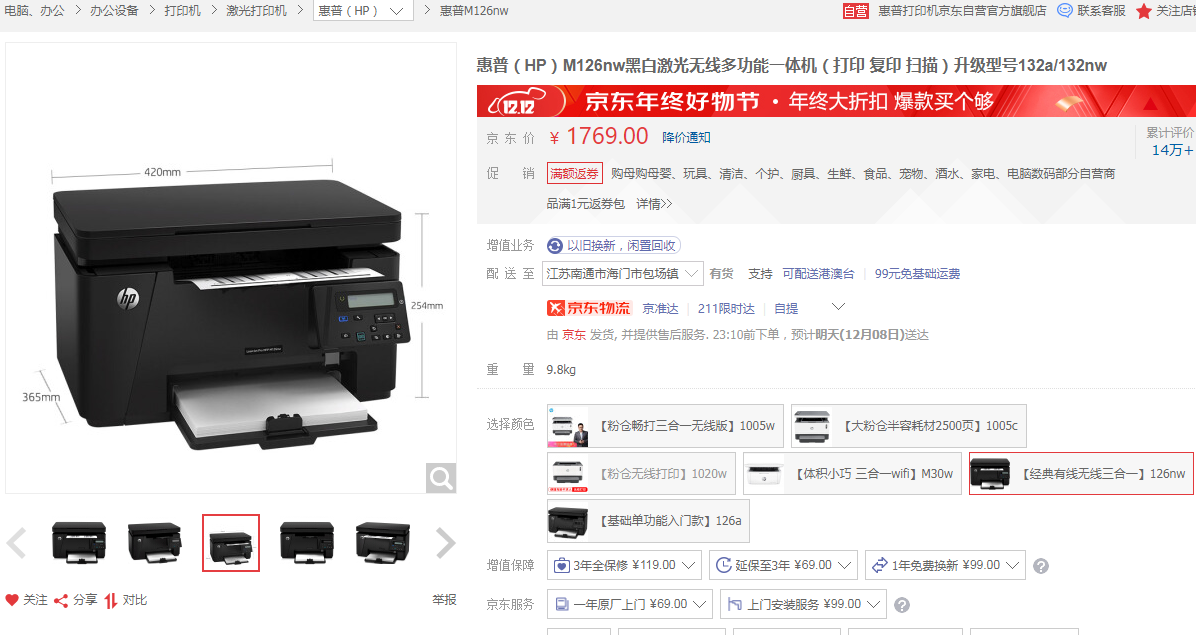Click the ¥1769.00 price text
Image resolution: width=1196 pixels, height=635 pixels.
tap(599, 136)
